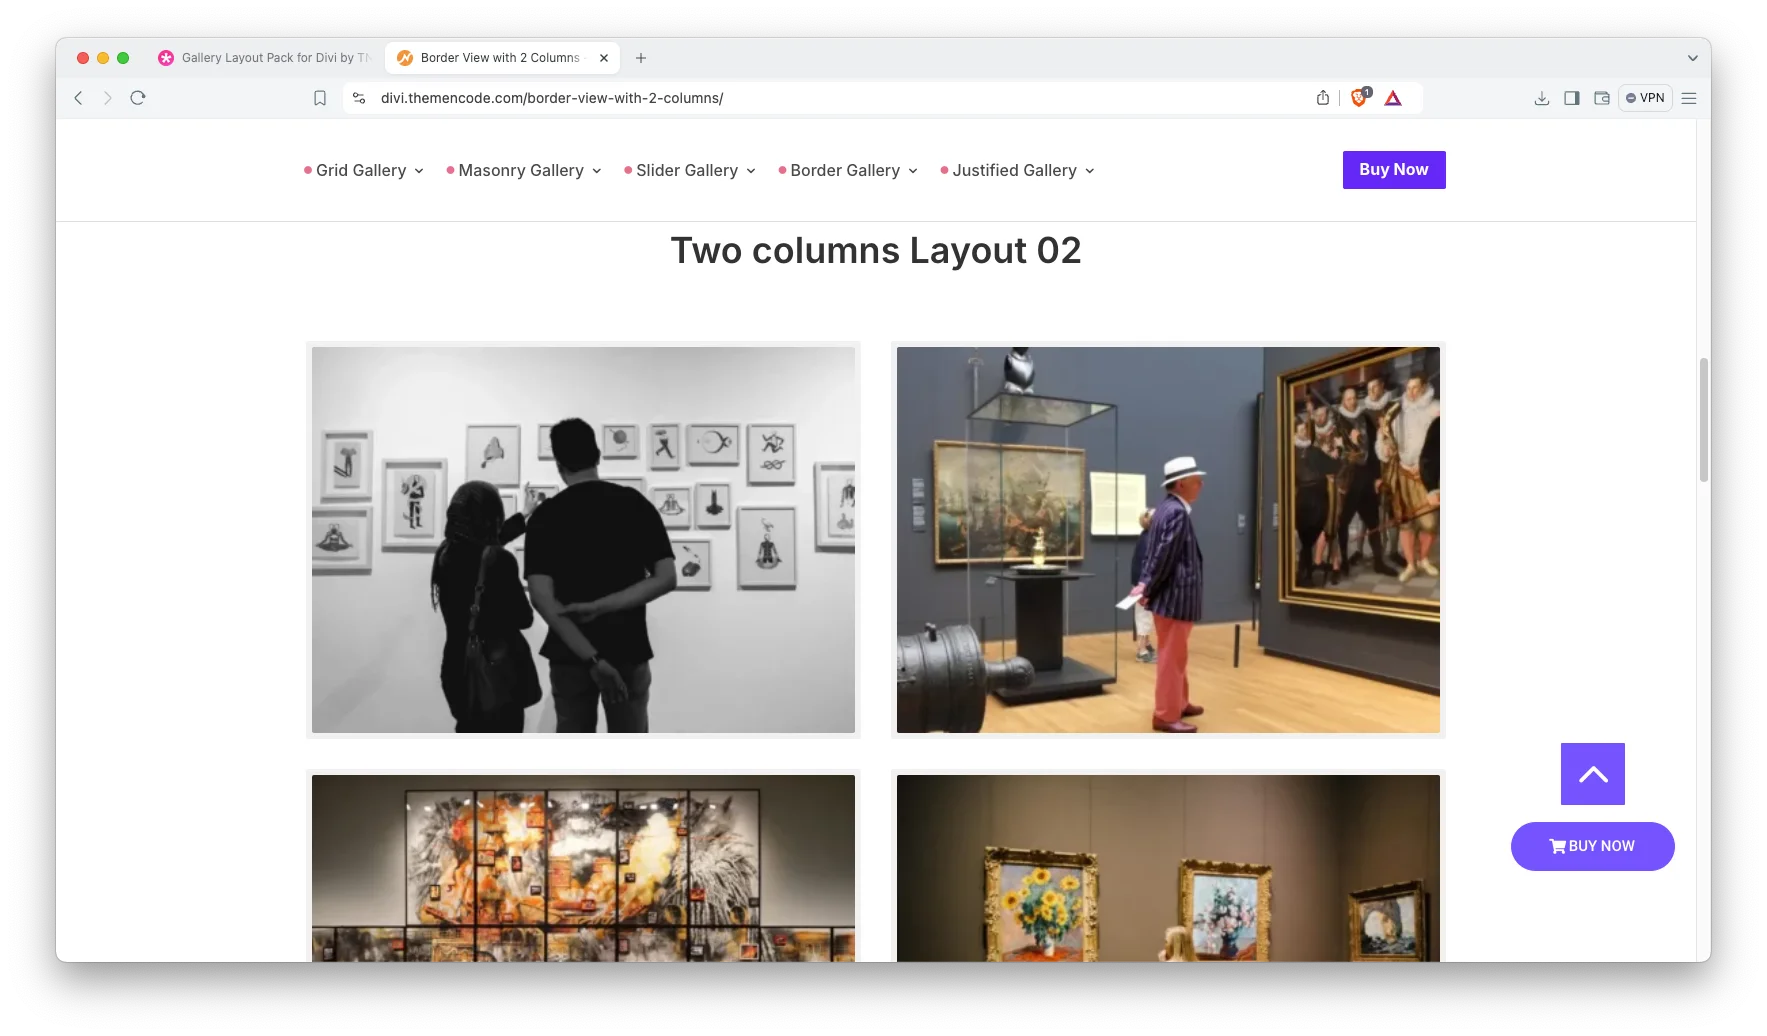Bookmark this page with the bookmark icon
This screenshot has width=1767, height=1036.
point(320,98)
